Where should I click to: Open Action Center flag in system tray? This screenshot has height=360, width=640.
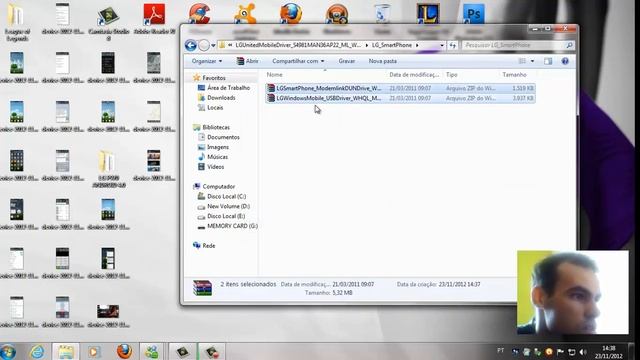click(x=560, y=351)
